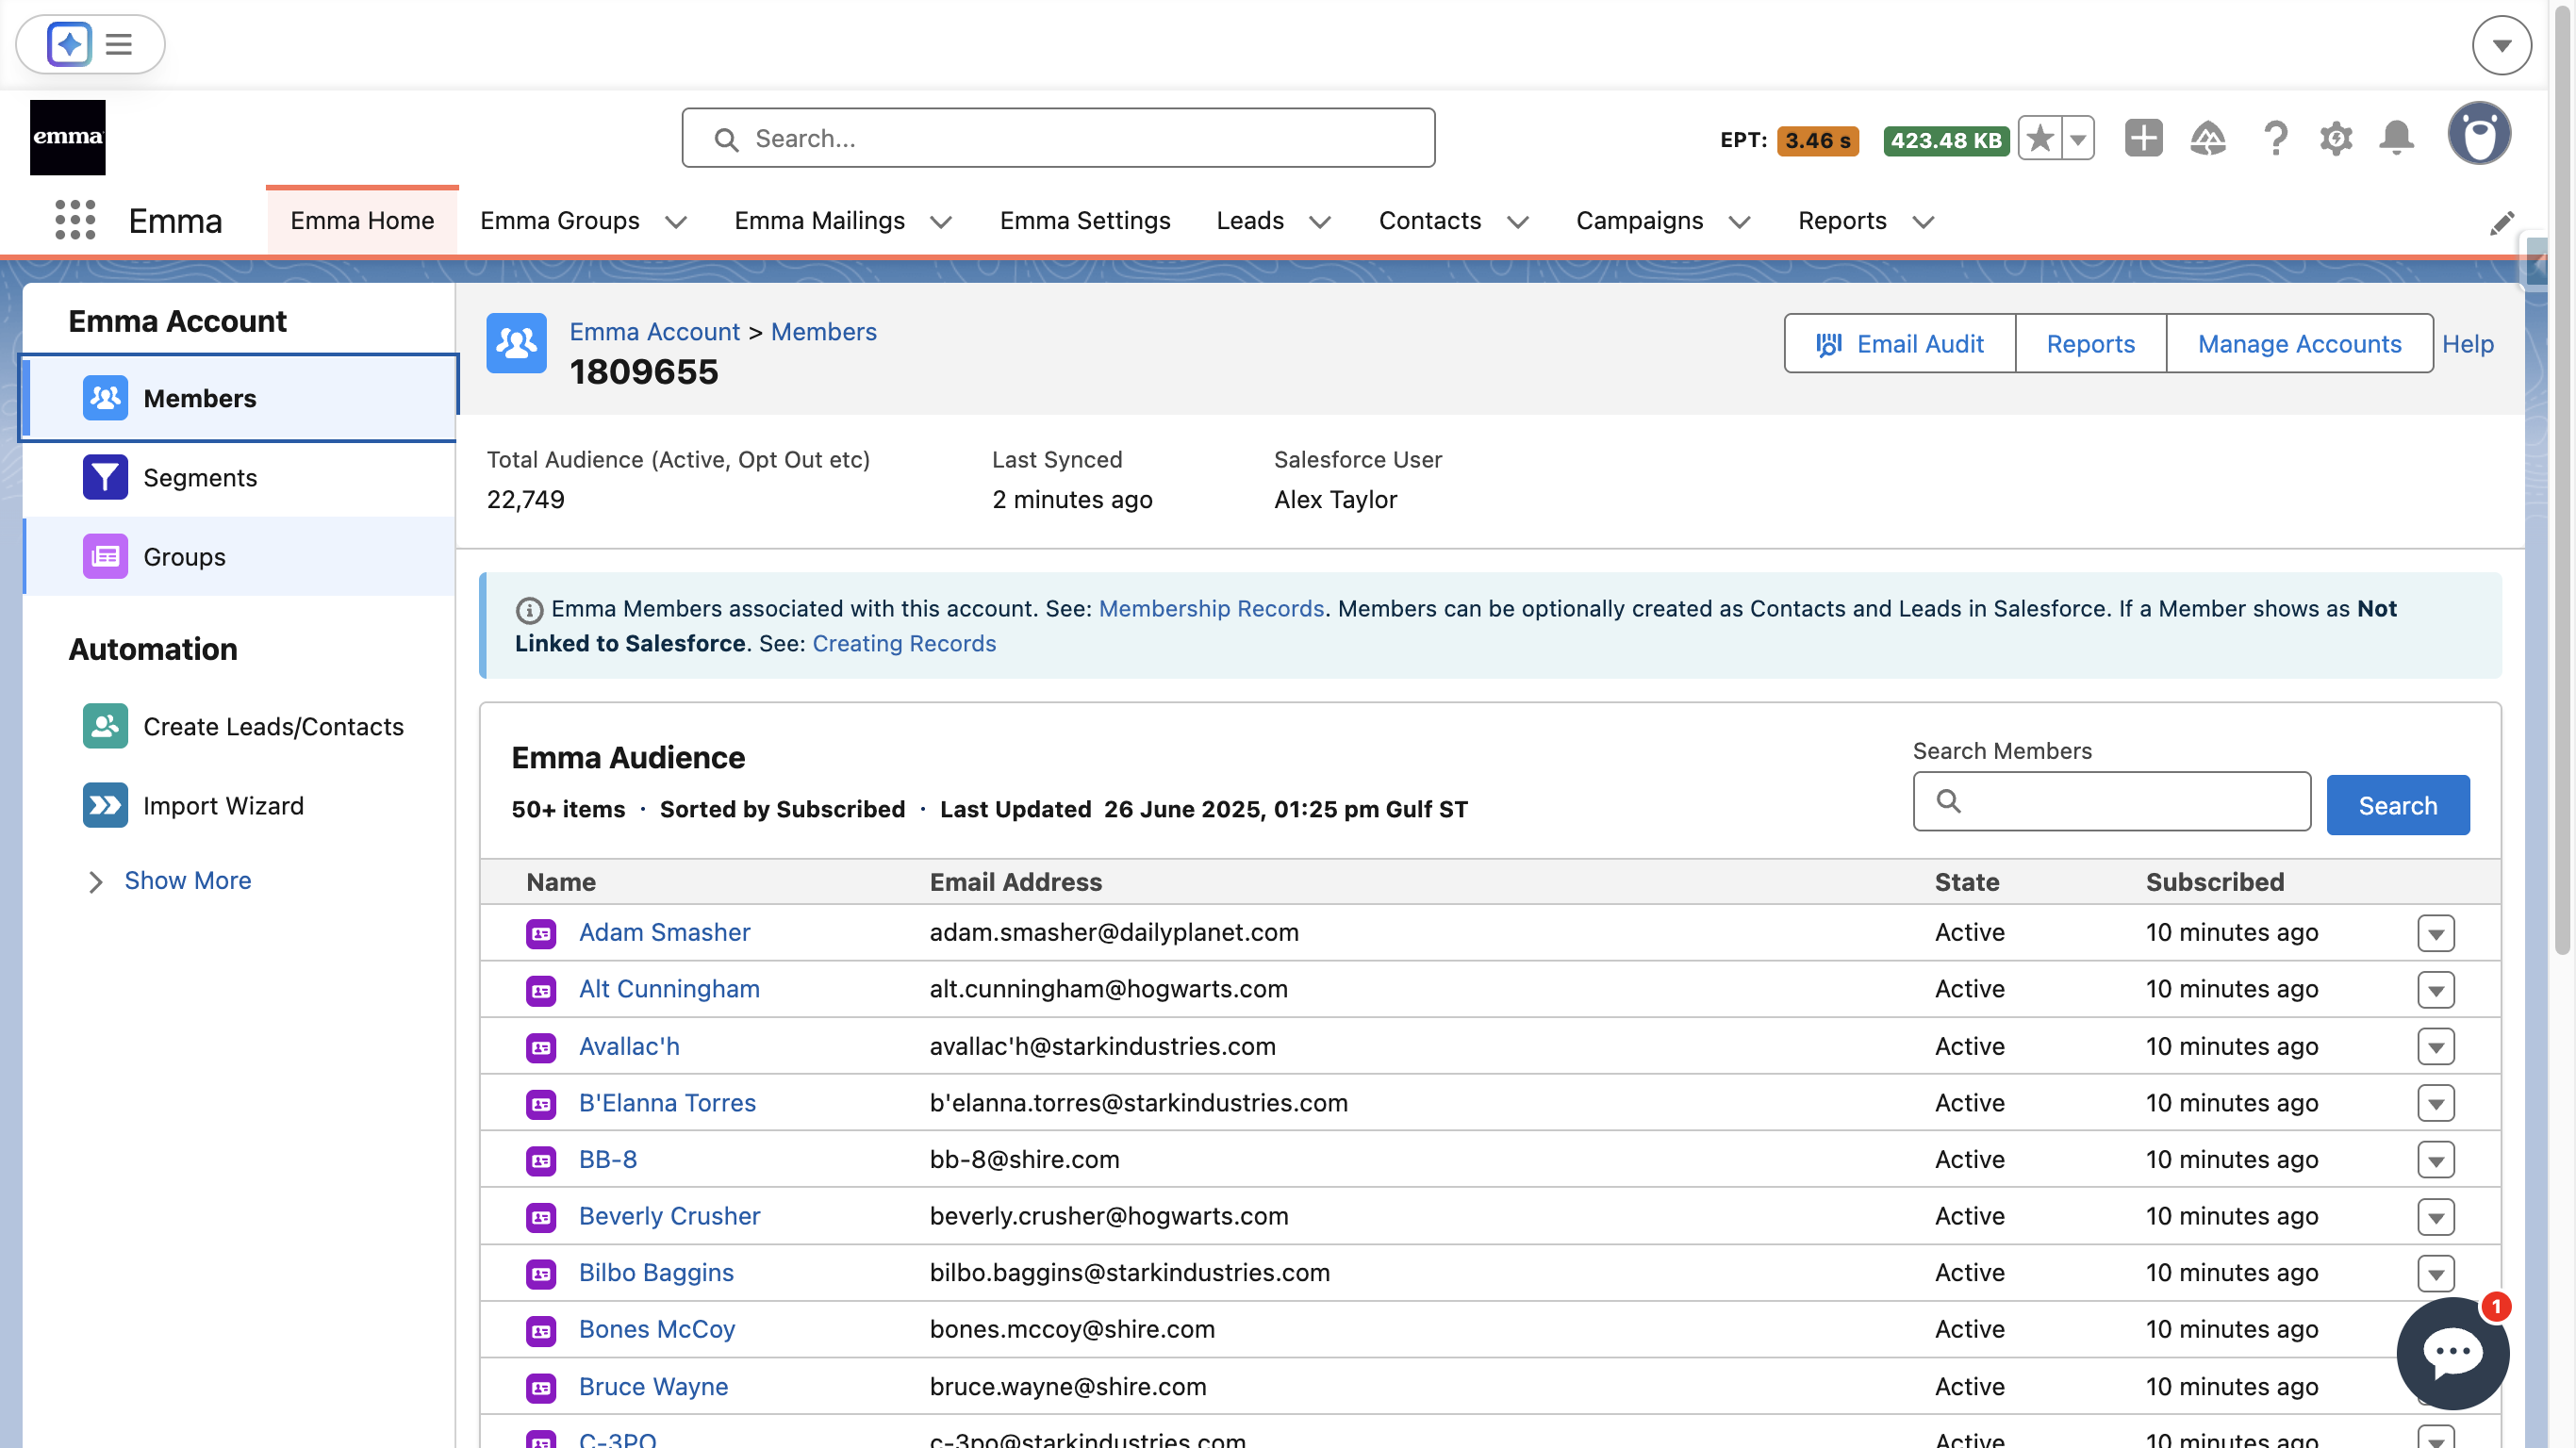This screenshot has height=1448, width=2576.
Task: Click the Groups icon in sidebar
Action: click(105, 556)
